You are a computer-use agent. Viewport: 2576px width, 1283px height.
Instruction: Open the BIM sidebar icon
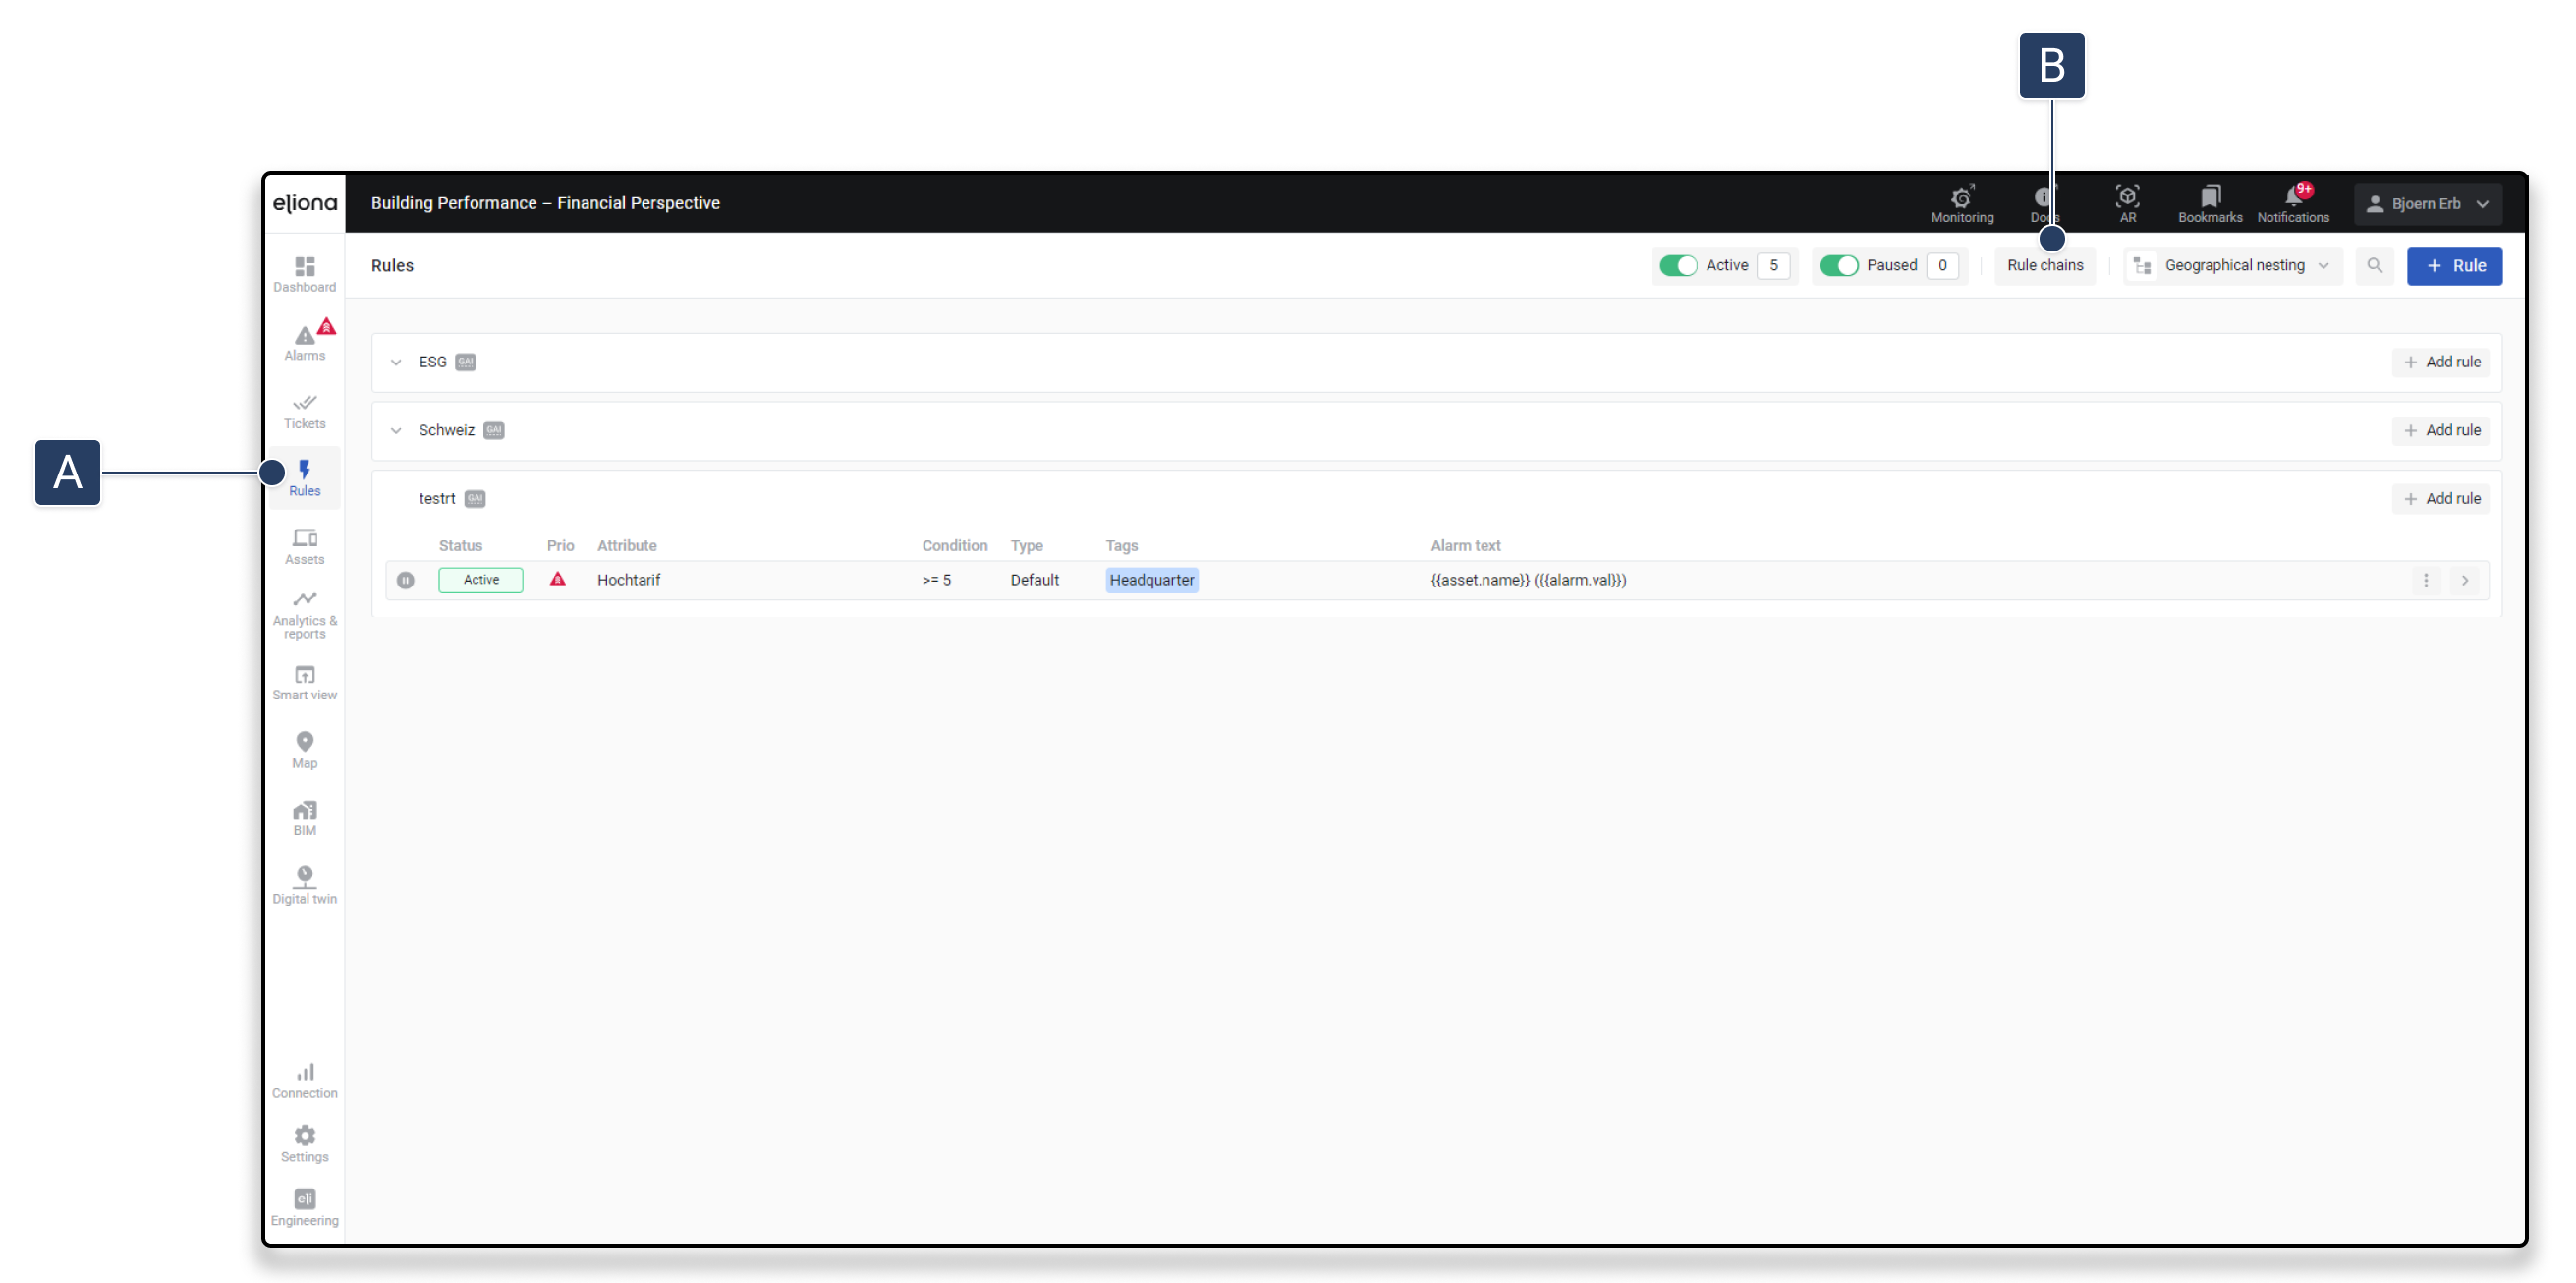[x=304, y=817]
